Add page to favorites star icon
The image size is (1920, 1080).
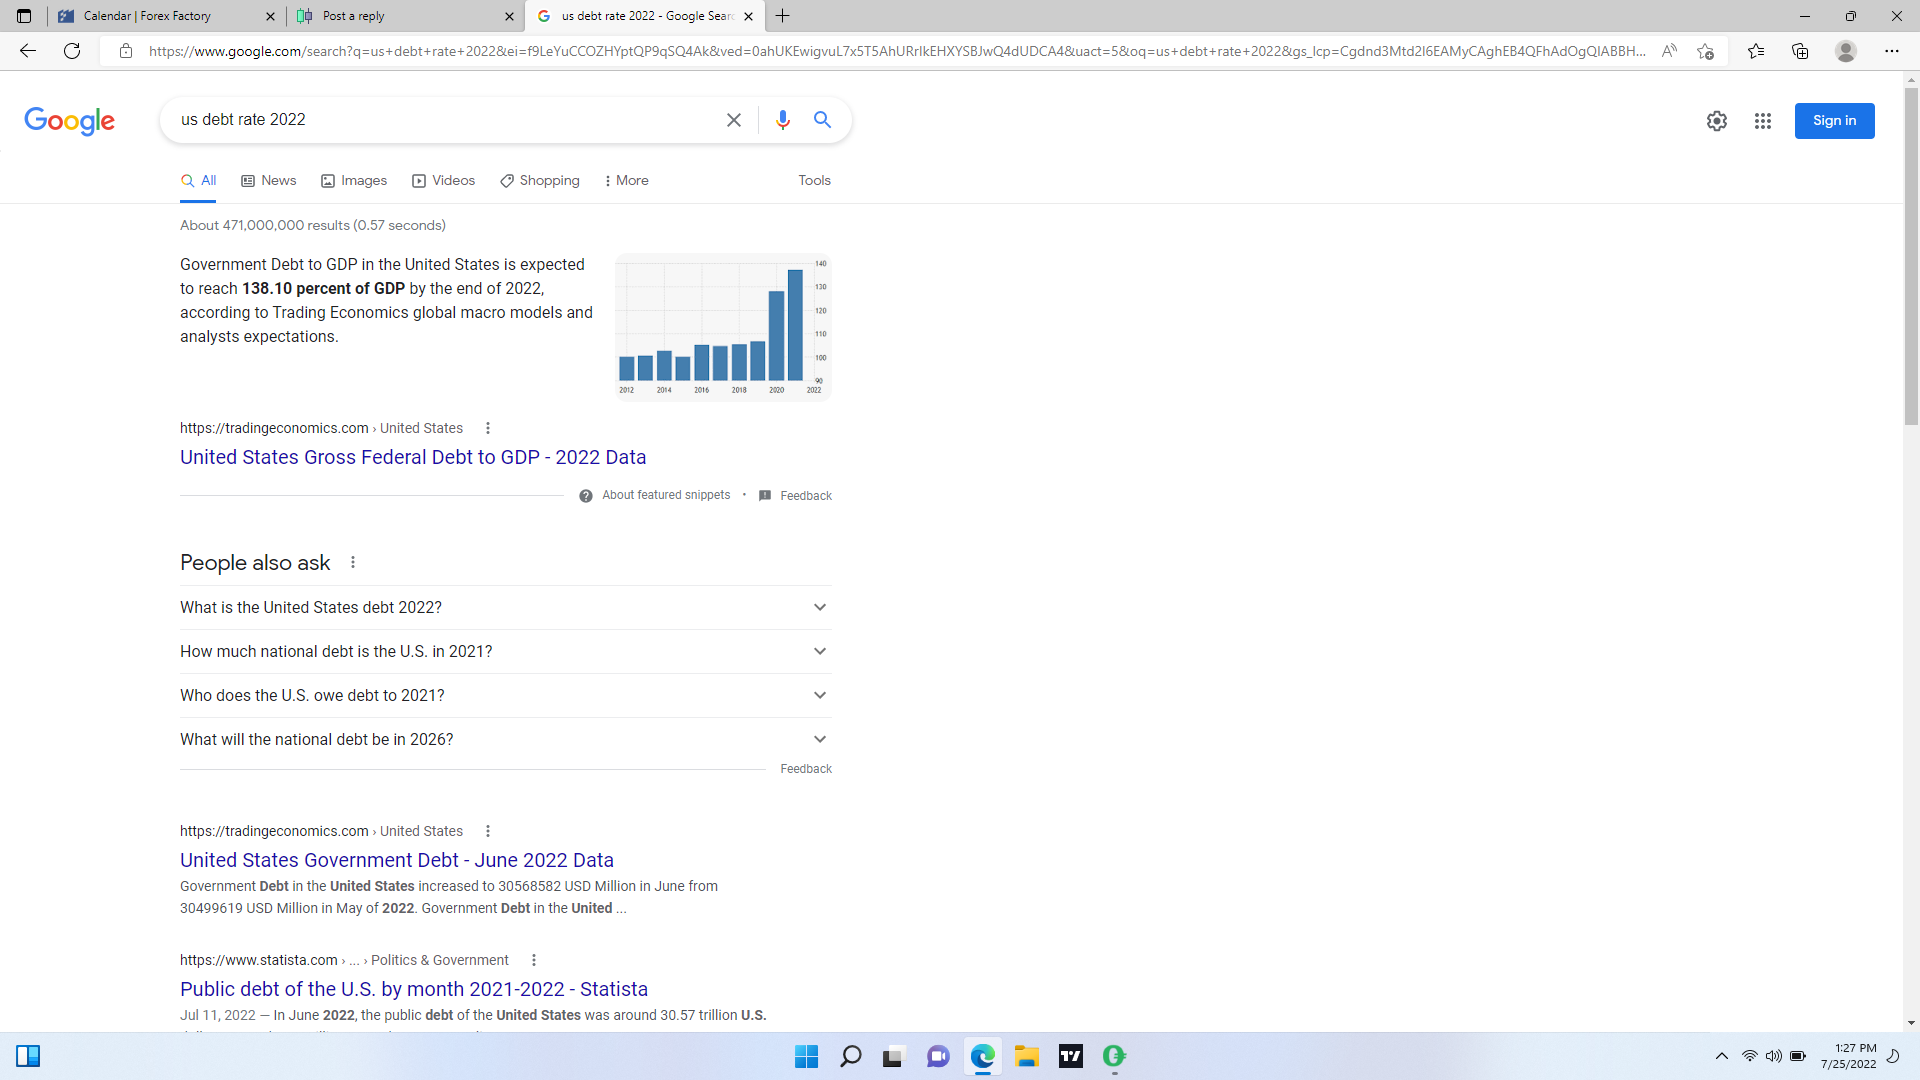pos(1705,51)
